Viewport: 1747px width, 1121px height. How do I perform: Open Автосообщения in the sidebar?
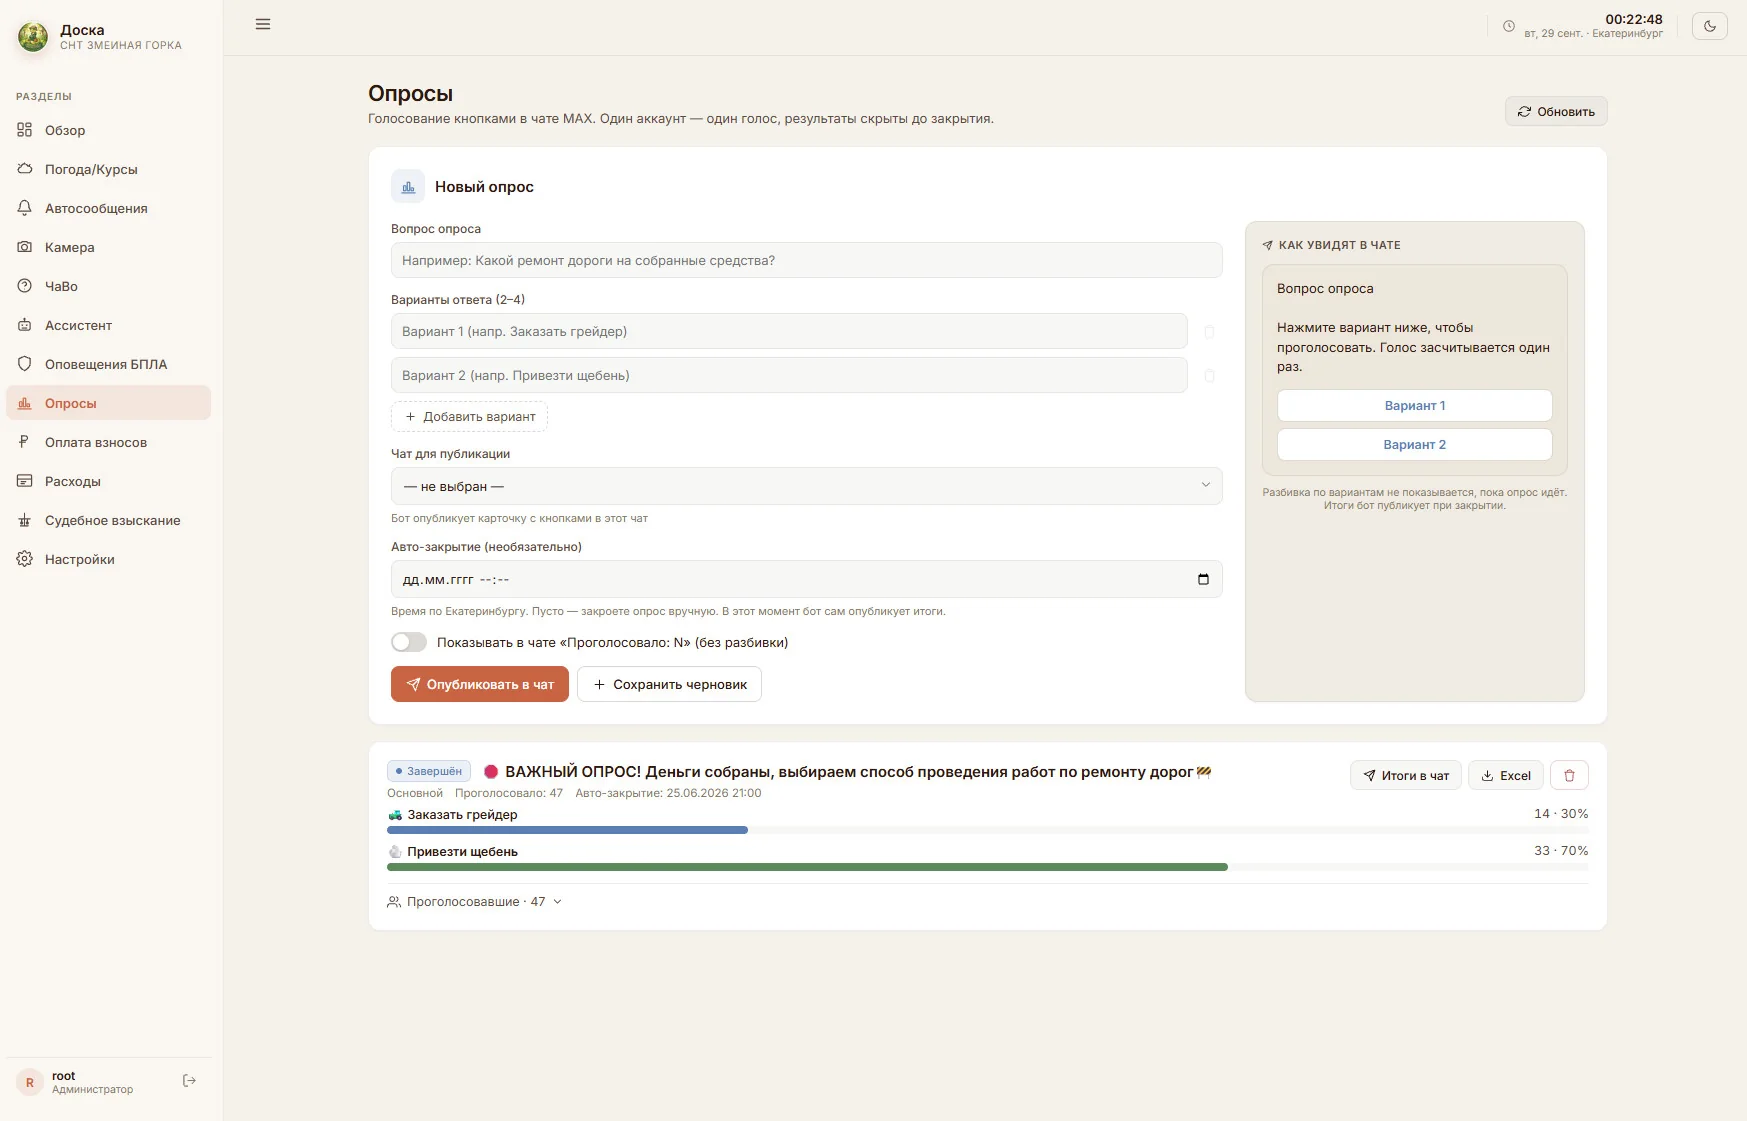click(x=108, y=208)
